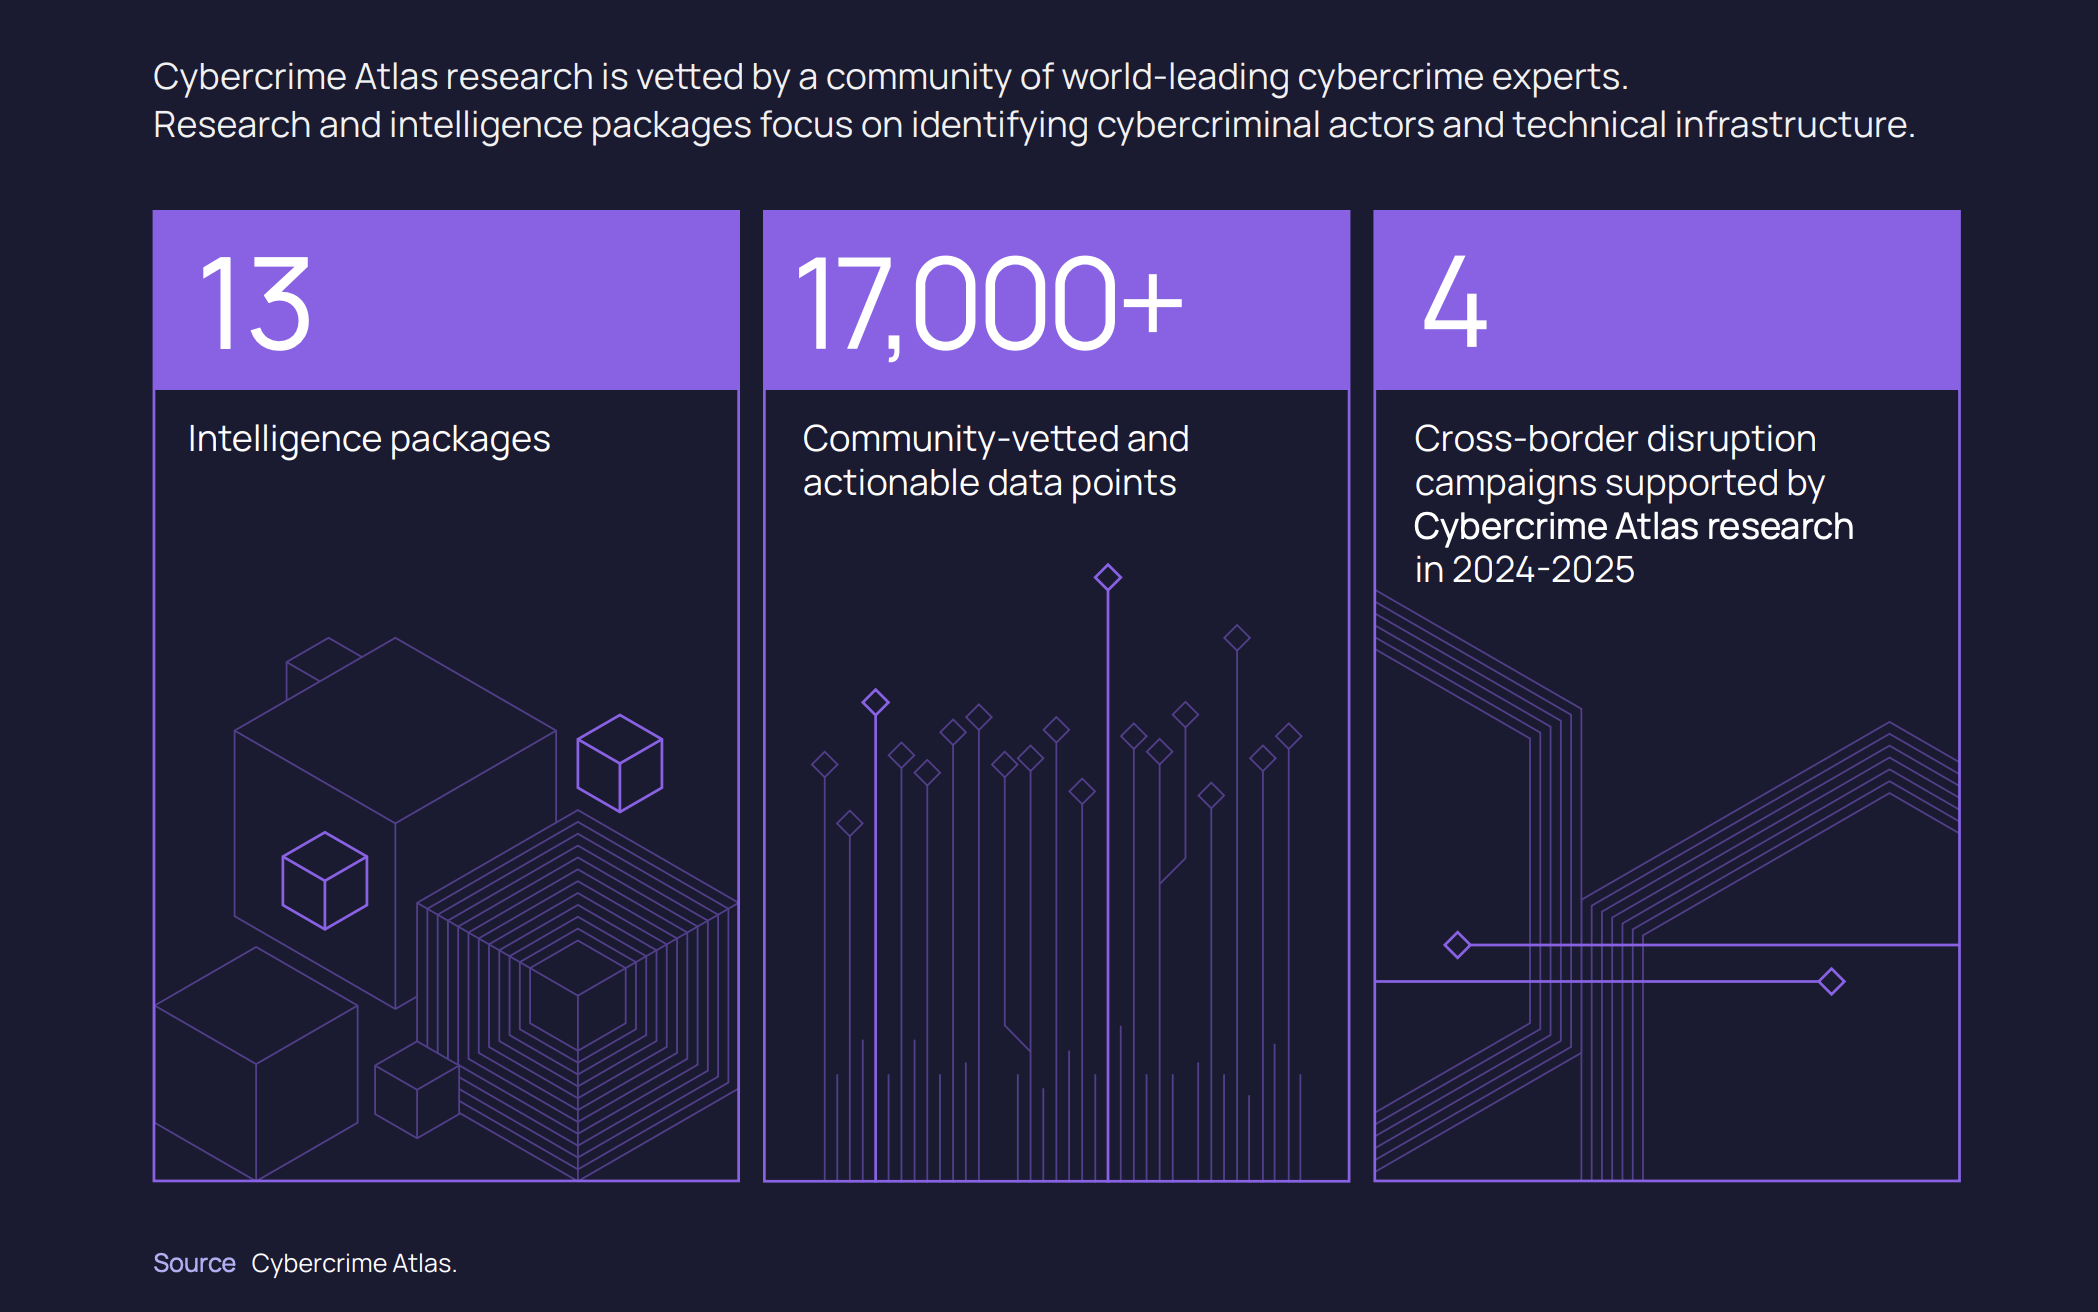Click diamond at right end of lower horizontal line
The height and width of the screenshot is (1312, 2098).
point(1831,981)
